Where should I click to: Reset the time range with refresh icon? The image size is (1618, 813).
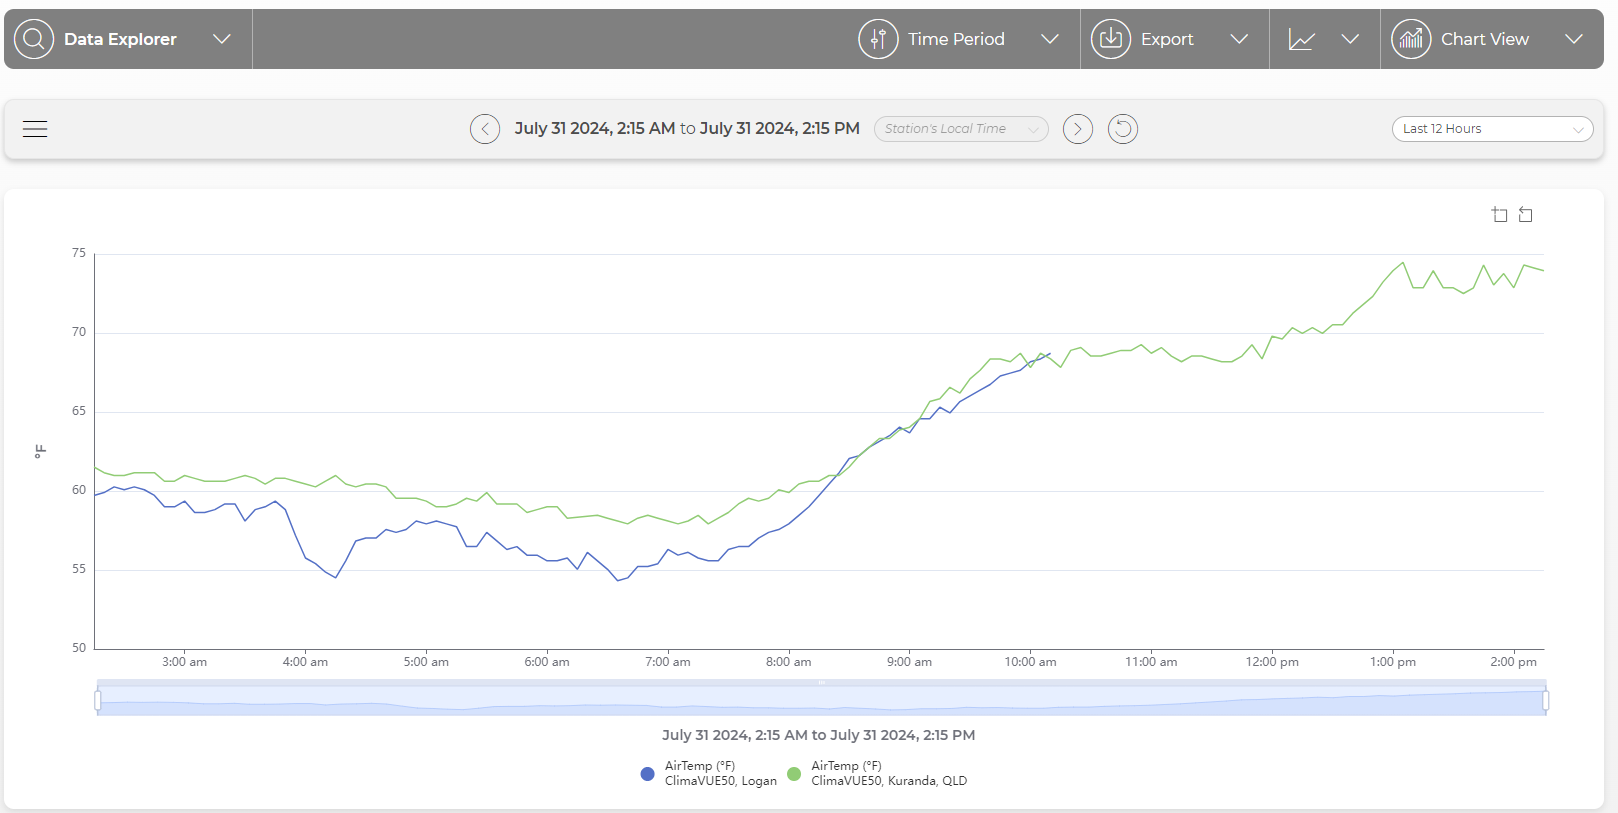1123,129
